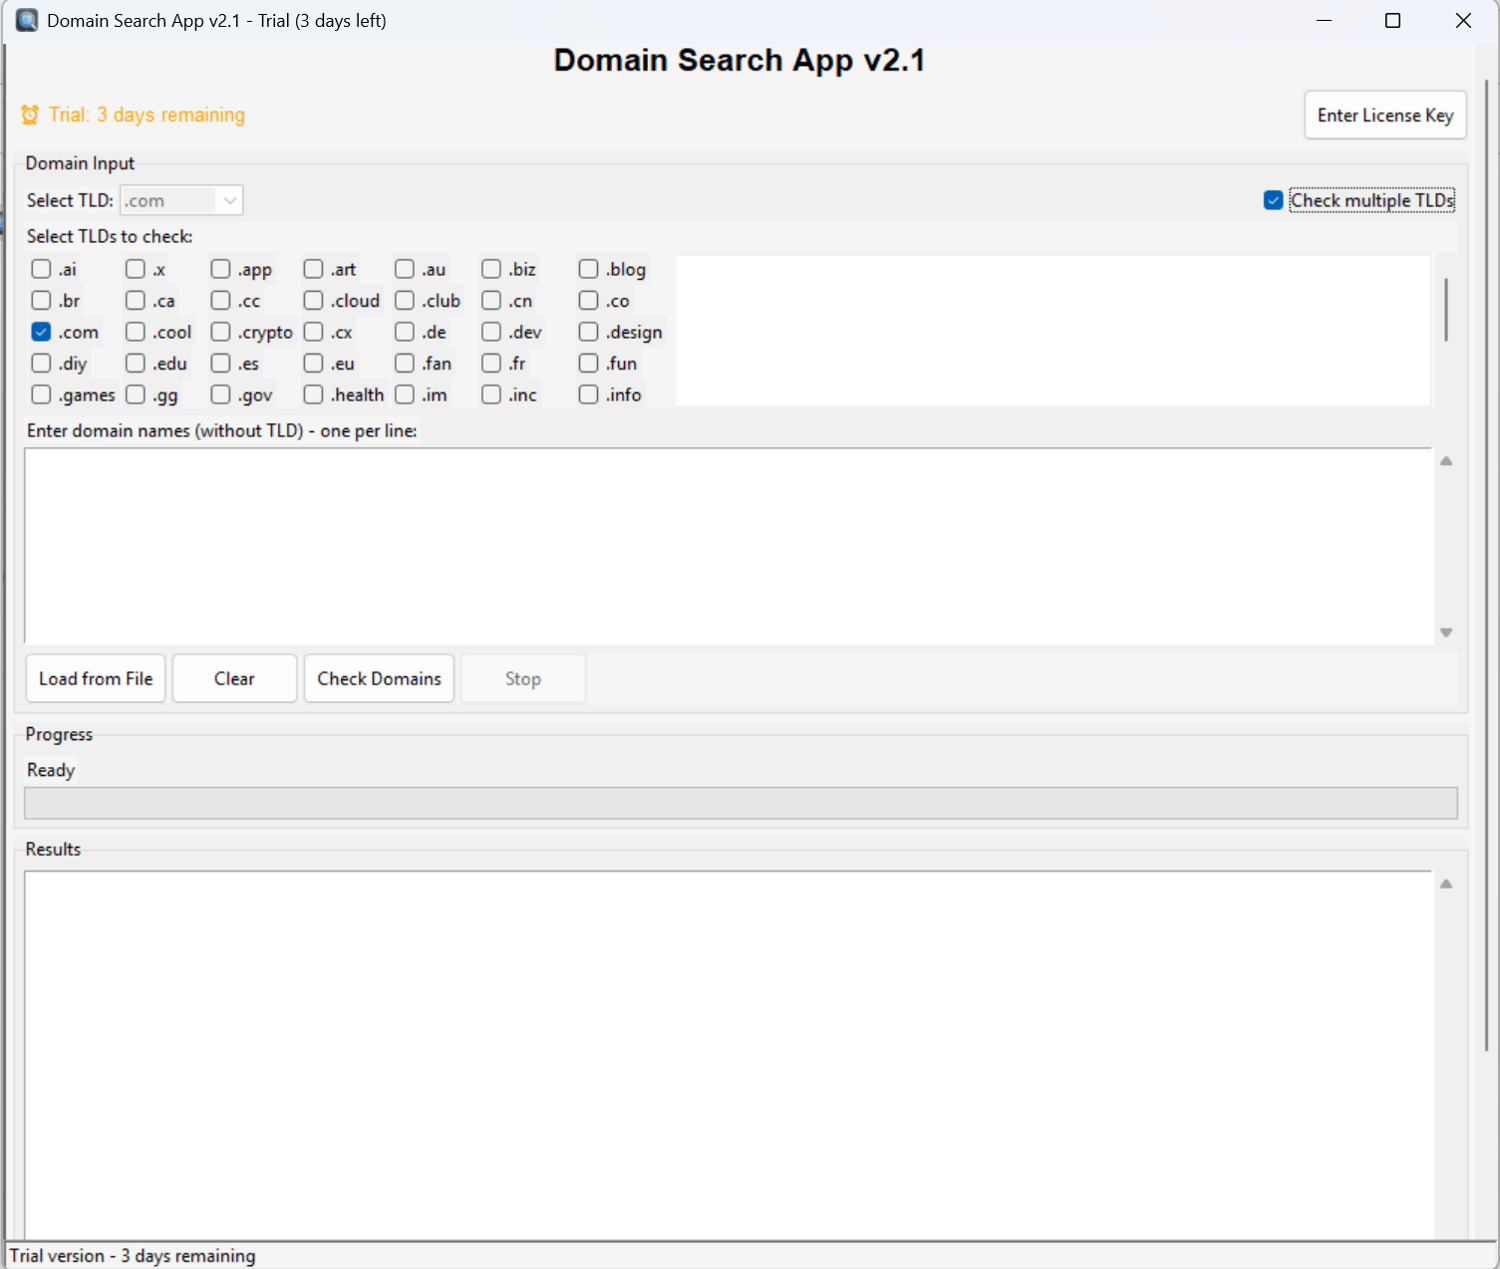
Task: Check the .gov TLD option
Action: pos(221,395)
